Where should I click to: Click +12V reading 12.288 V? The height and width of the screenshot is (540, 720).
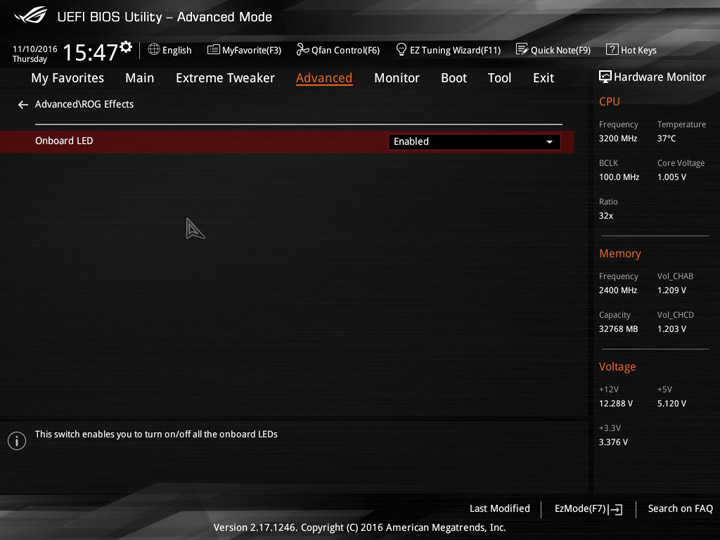click(615, 403)
